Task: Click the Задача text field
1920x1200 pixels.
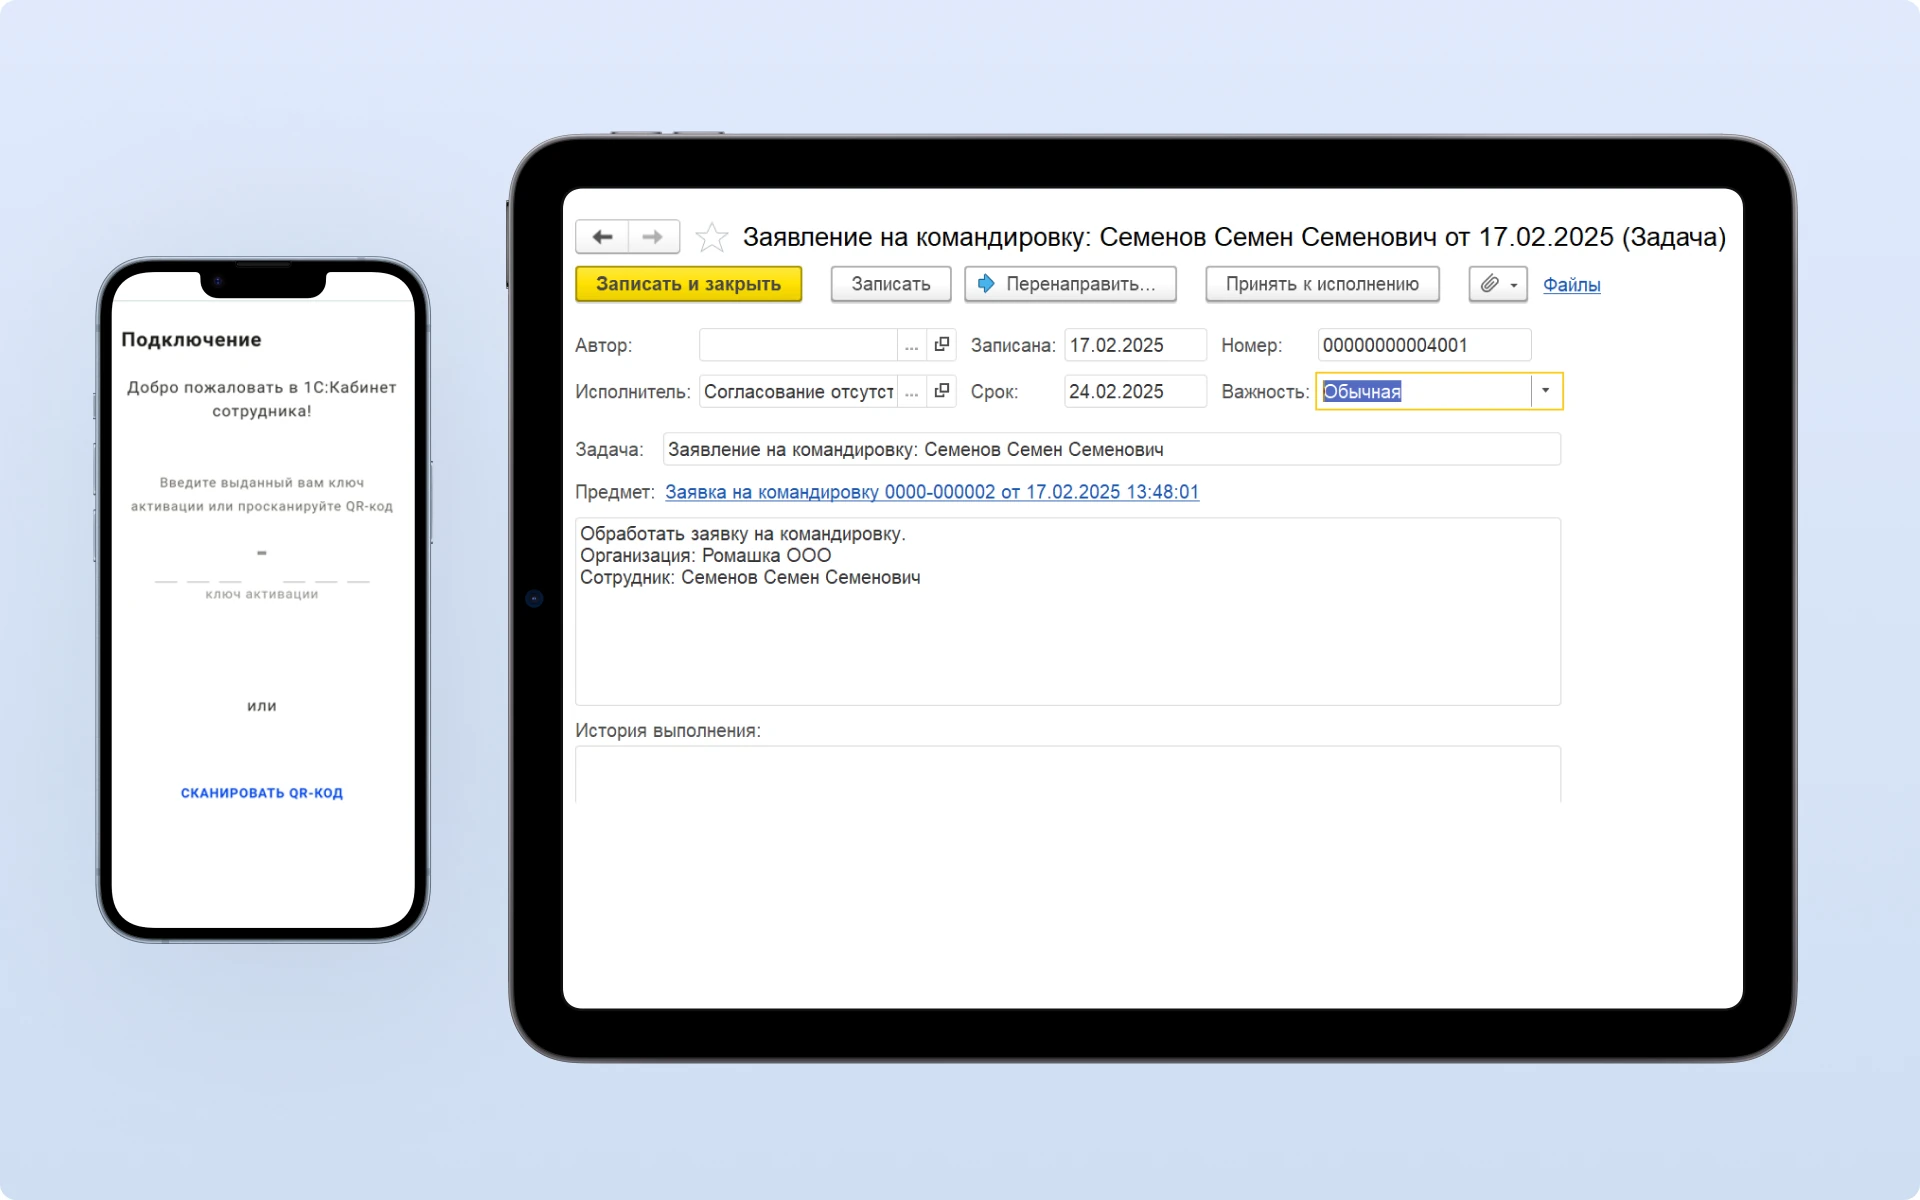Action: pos(1110,449)
